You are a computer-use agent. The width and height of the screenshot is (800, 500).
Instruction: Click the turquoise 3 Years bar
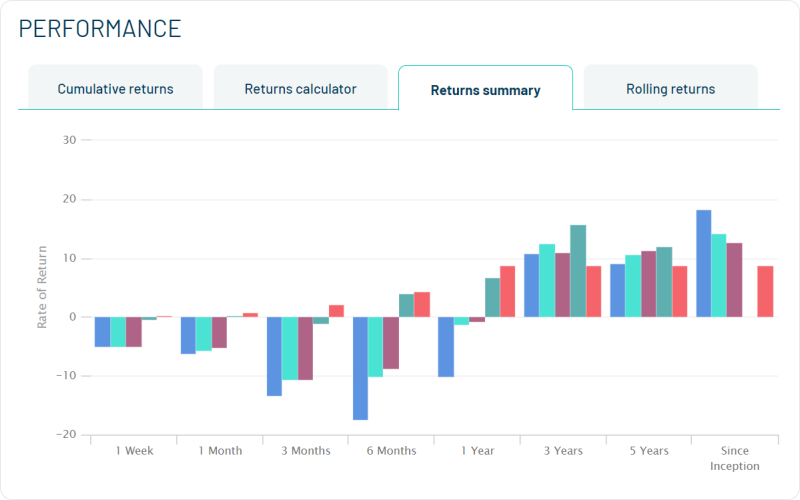point(547,280)
